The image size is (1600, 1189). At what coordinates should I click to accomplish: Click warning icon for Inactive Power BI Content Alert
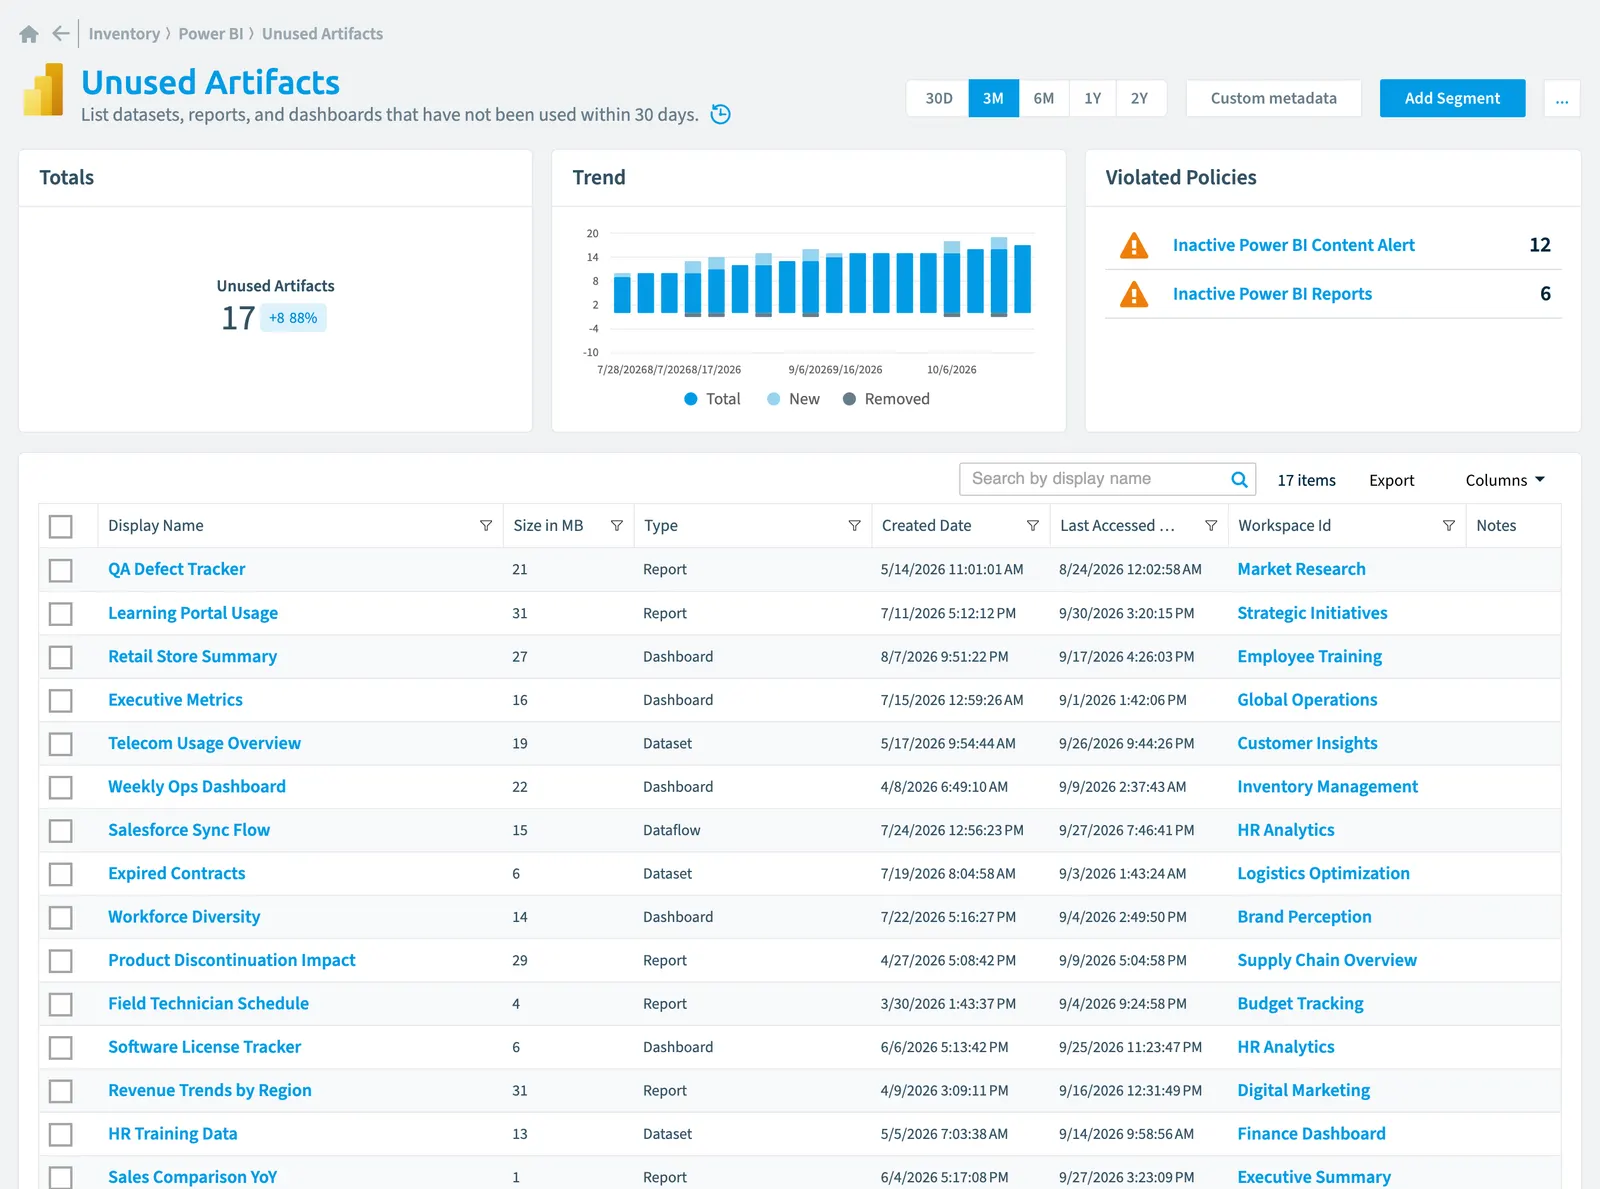pos(1134,245)
